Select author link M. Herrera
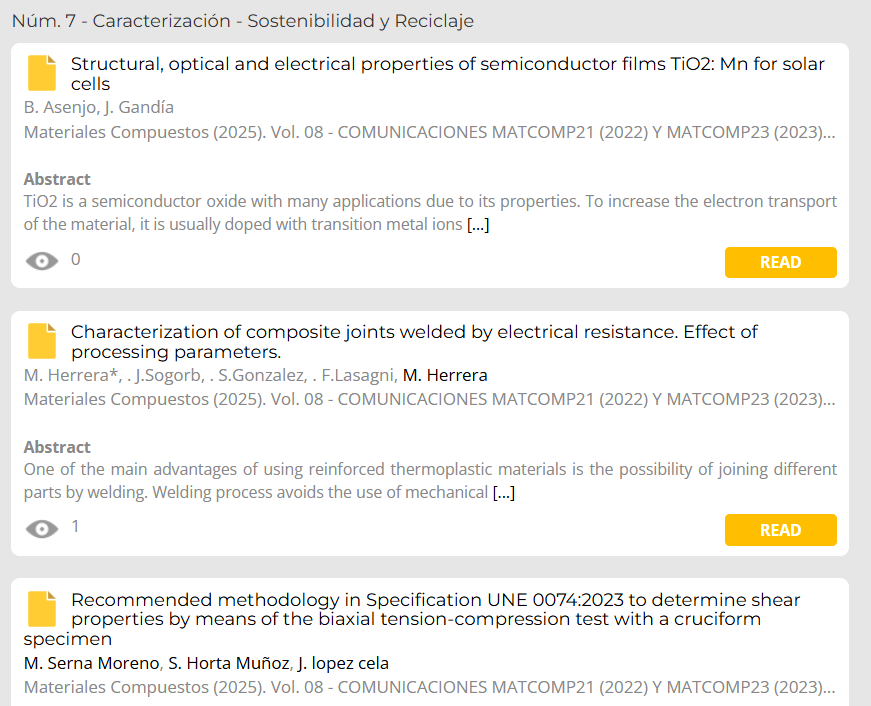The height and width of the screenshot is (706, 871). [445, 375]
